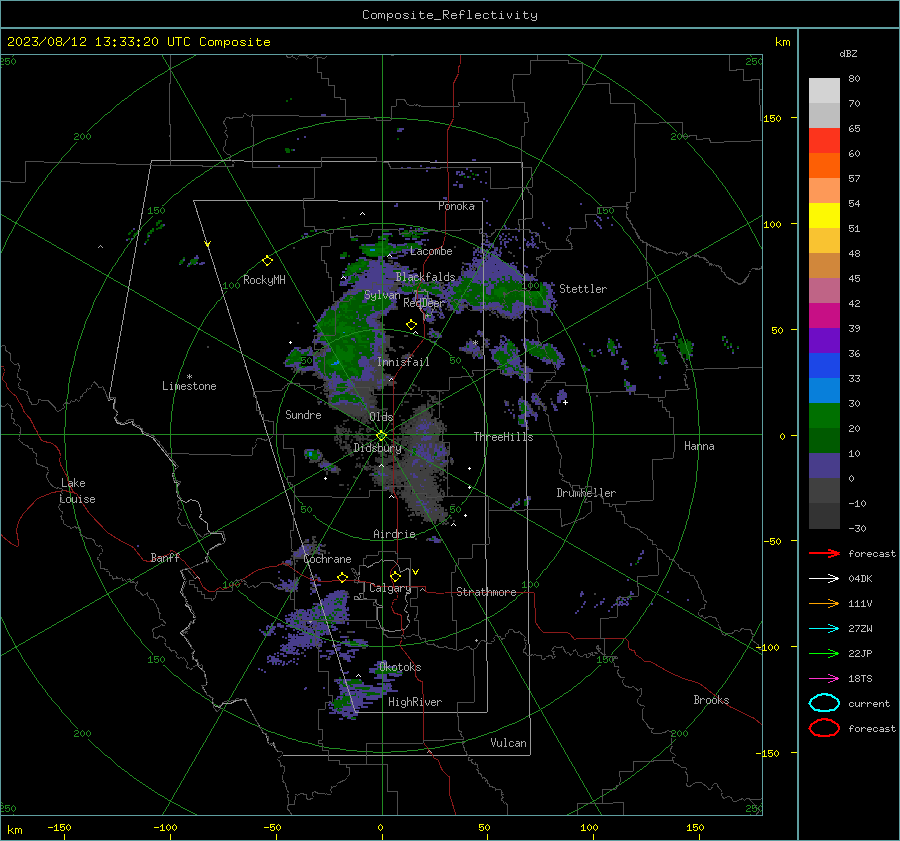Click the Sylvan label

[x=382, y=295]
